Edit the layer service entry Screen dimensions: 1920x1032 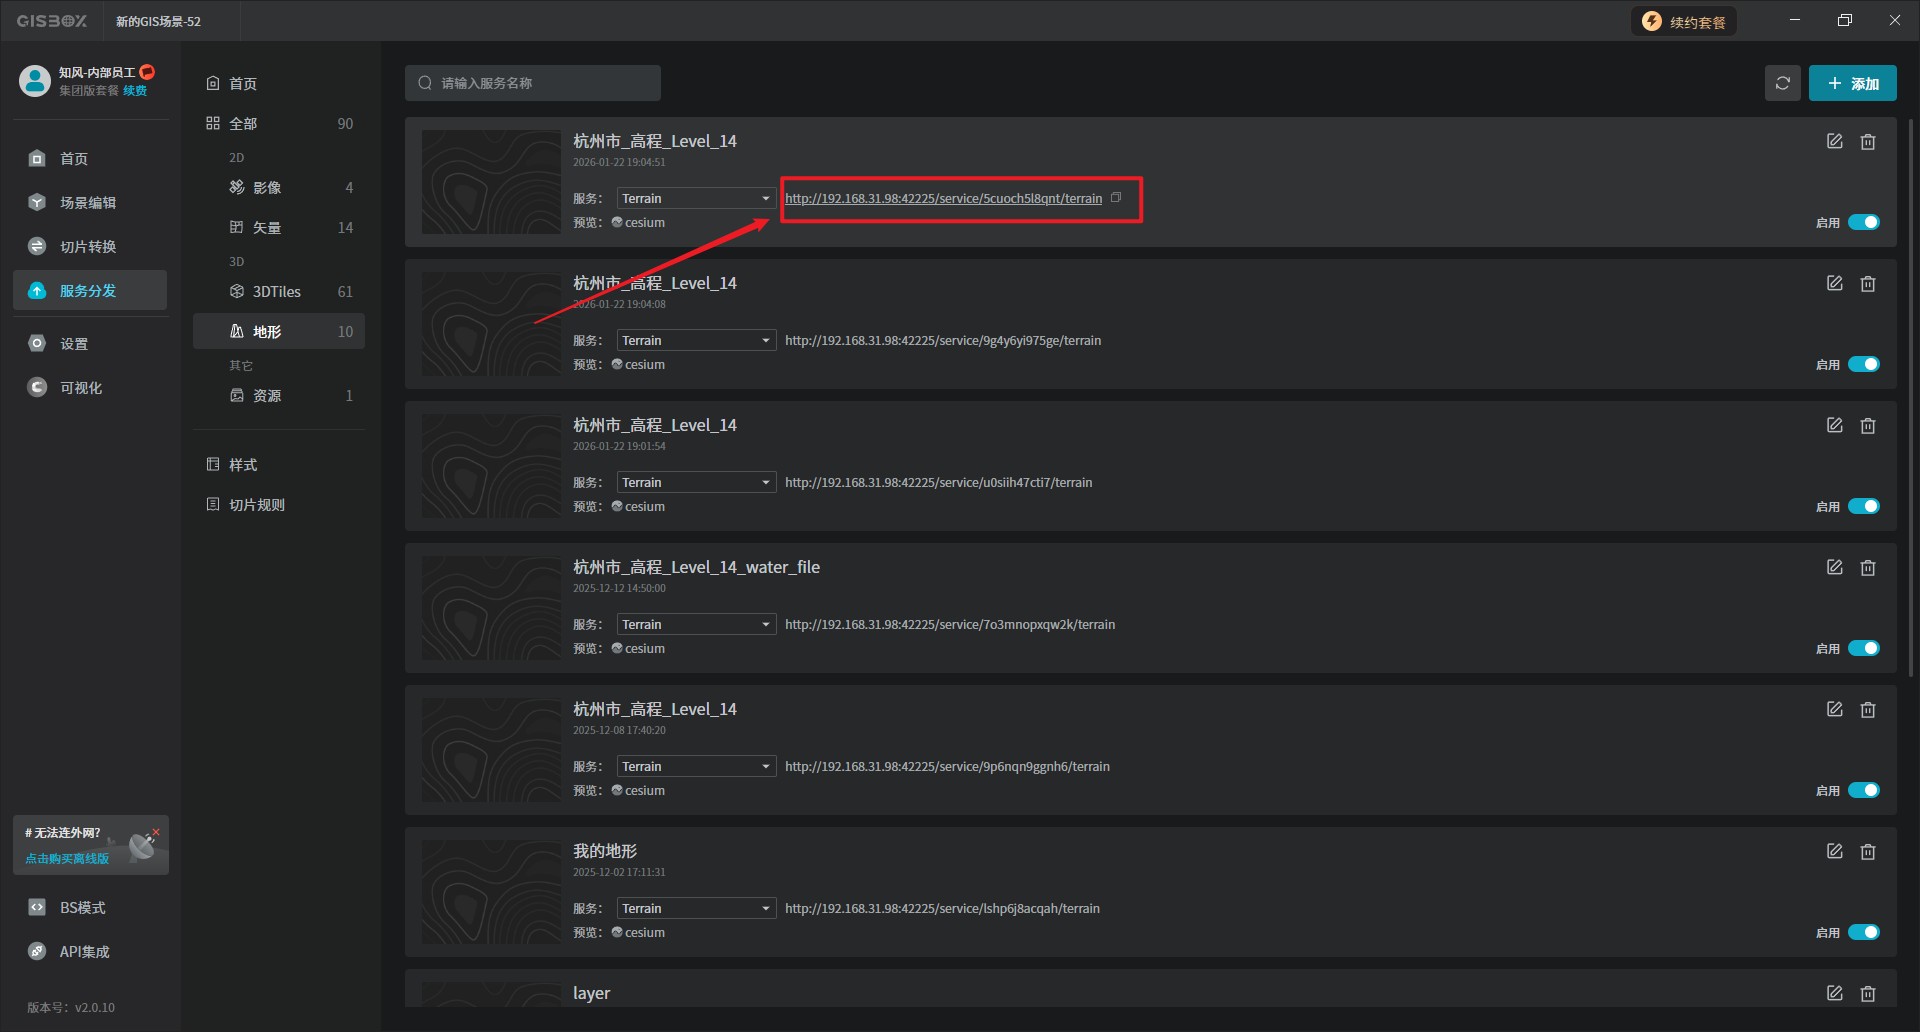tap(1834, 993)
